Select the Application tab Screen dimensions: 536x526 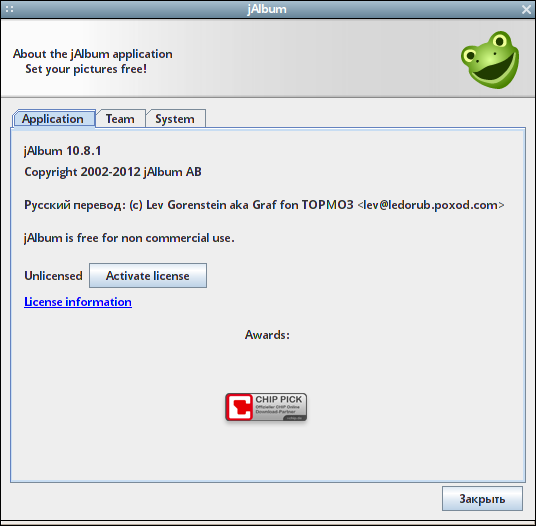[53, 119]
